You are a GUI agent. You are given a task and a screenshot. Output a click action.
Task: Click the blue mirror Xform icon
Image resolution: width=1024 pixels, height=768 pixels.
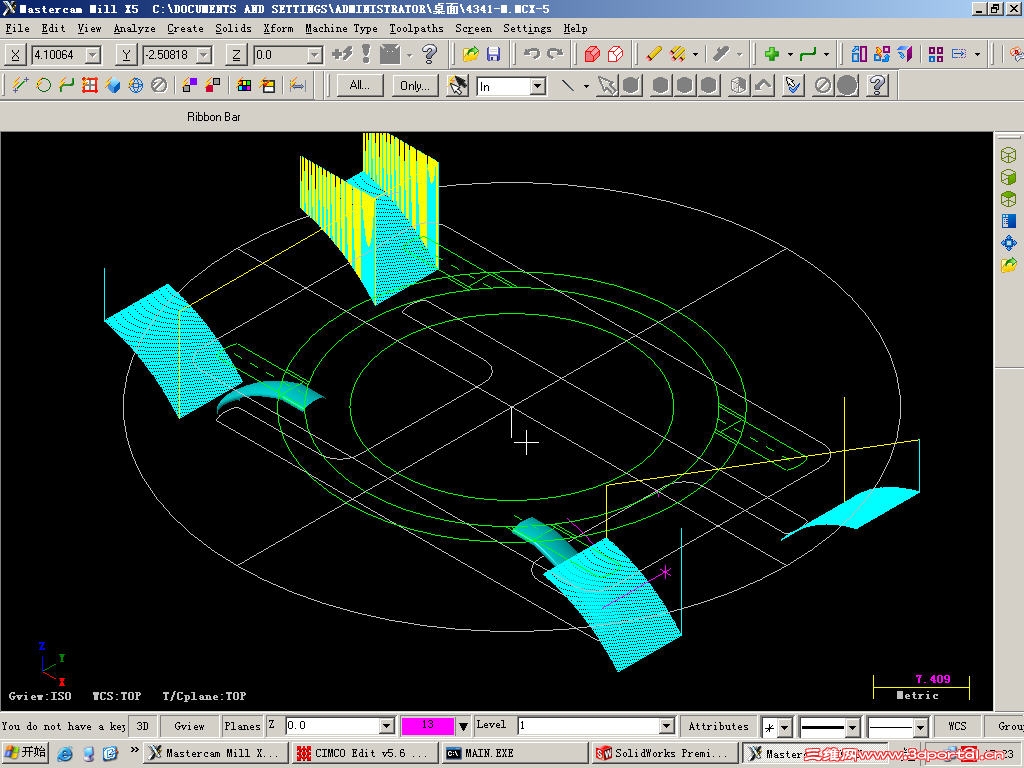[x=905, y=54]
